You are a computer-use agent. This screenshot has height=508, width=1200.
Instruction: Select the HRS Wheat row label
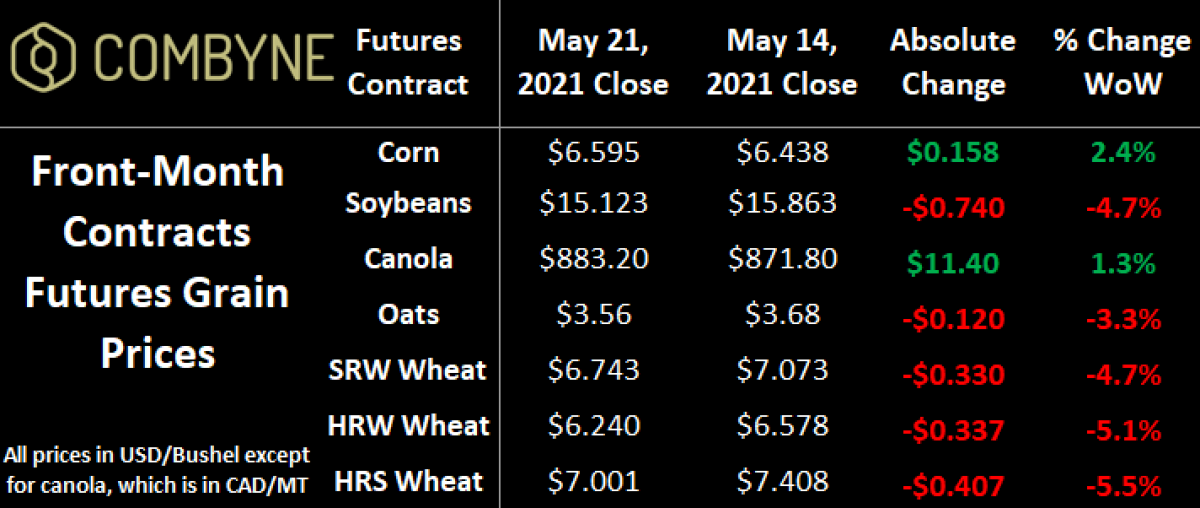point(408,482)
